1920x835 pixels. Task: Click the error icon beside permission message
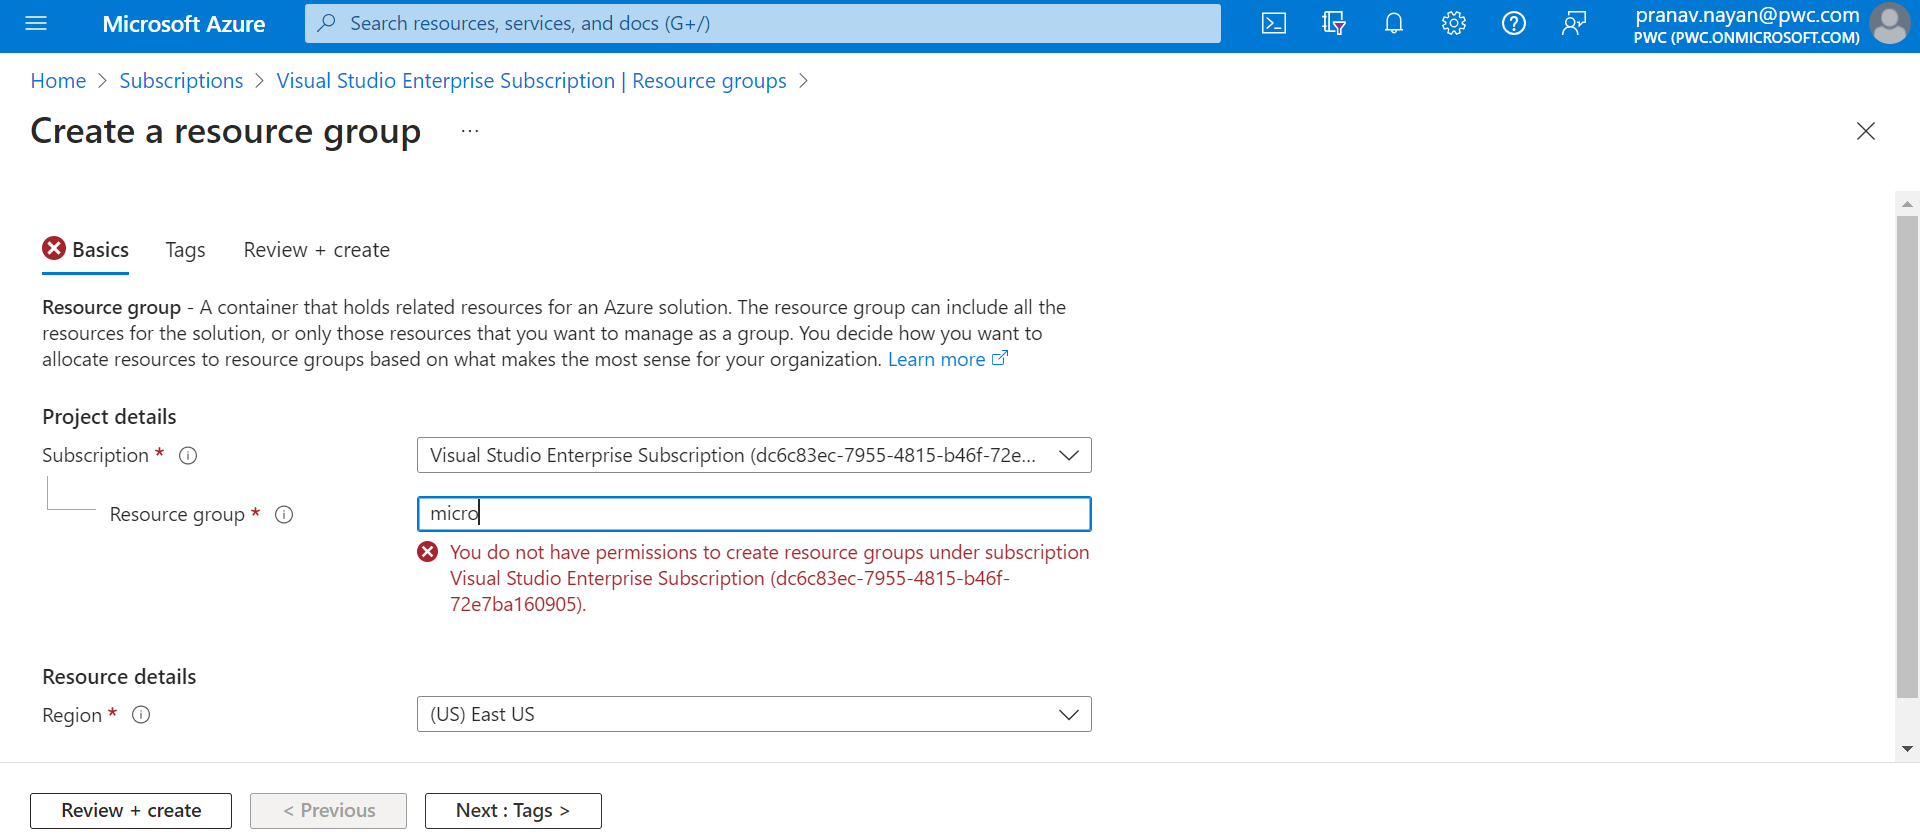click(x=428, y=552)
